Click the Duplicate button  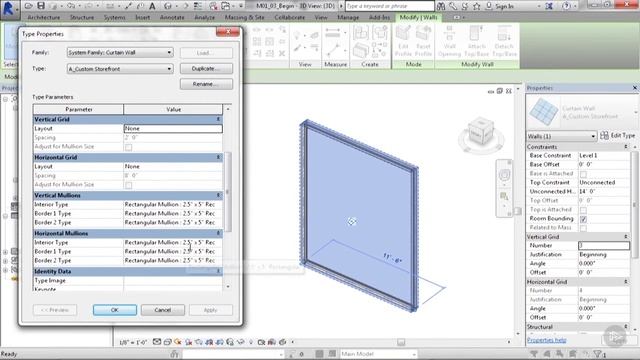coord(206,69)
